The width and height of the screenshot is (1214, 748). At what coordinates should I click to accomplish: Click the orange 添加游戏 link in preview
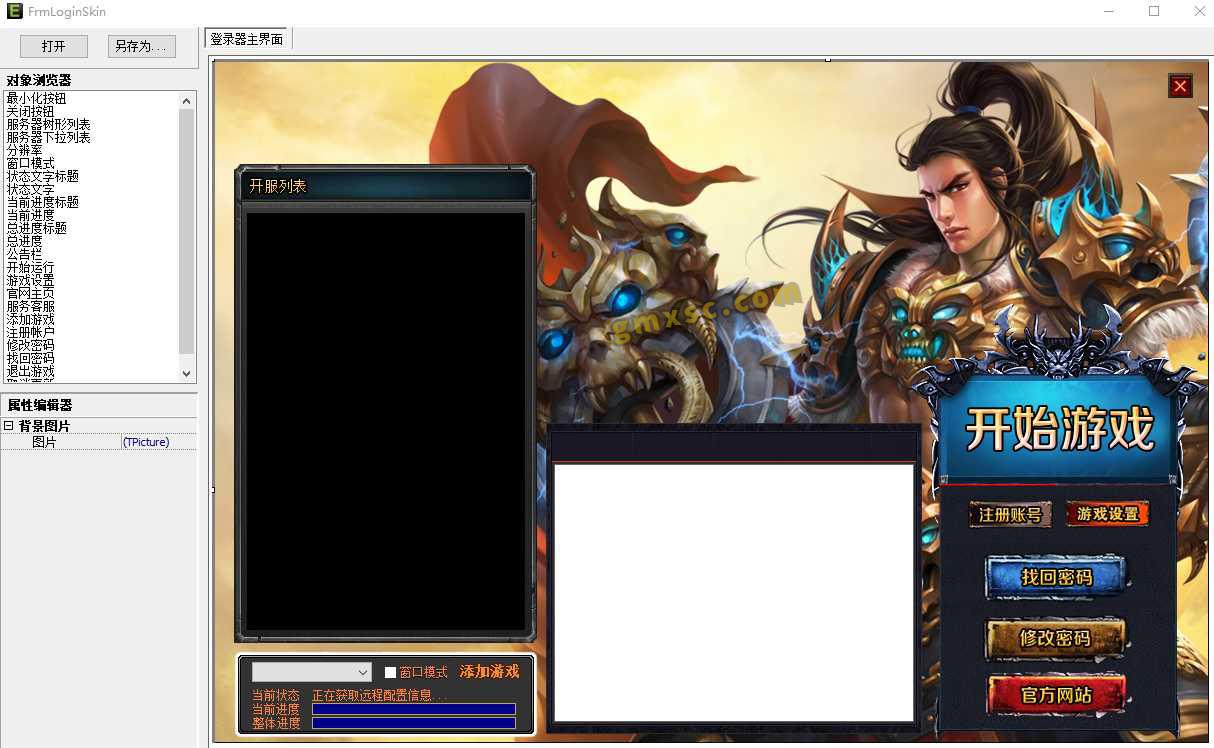[489, 672]
